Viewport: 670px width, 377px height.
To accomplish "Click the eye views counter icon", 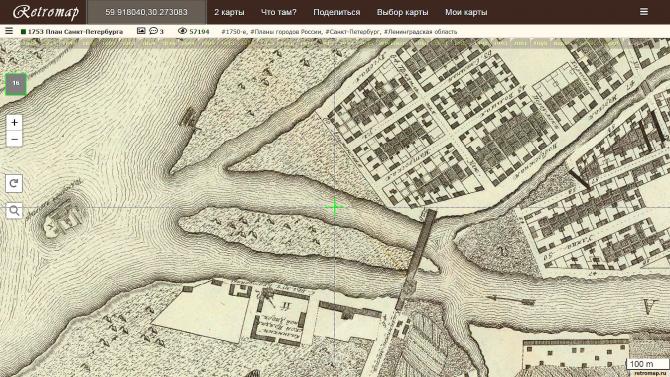I will tap(182, 31).
